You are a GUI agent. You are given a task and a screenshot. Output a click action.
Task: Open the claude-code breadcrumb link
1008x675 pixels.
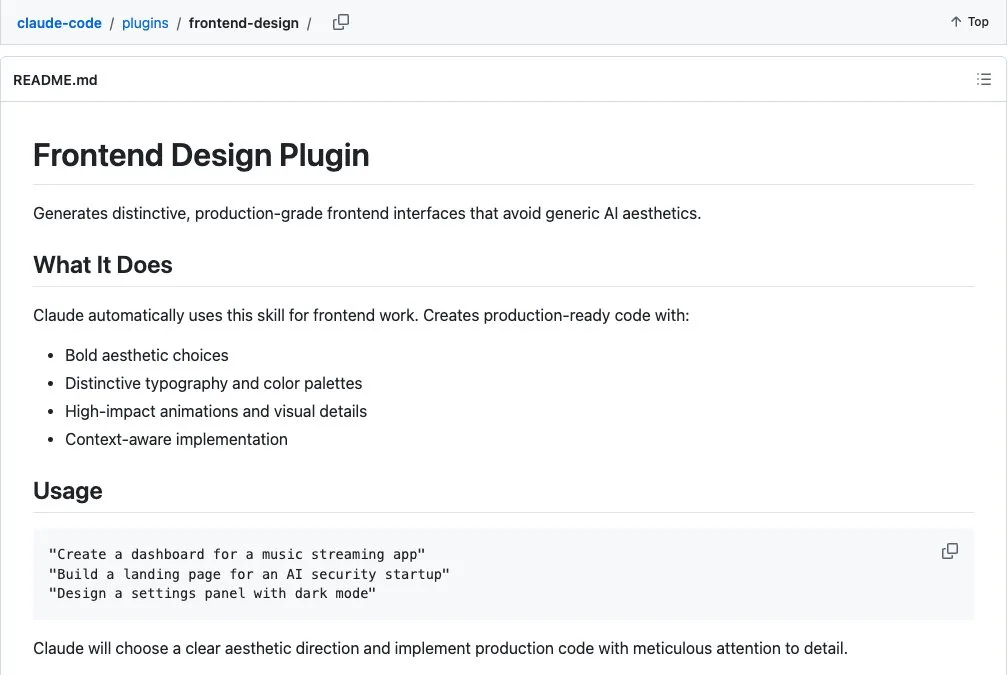[x=59, y=23]
